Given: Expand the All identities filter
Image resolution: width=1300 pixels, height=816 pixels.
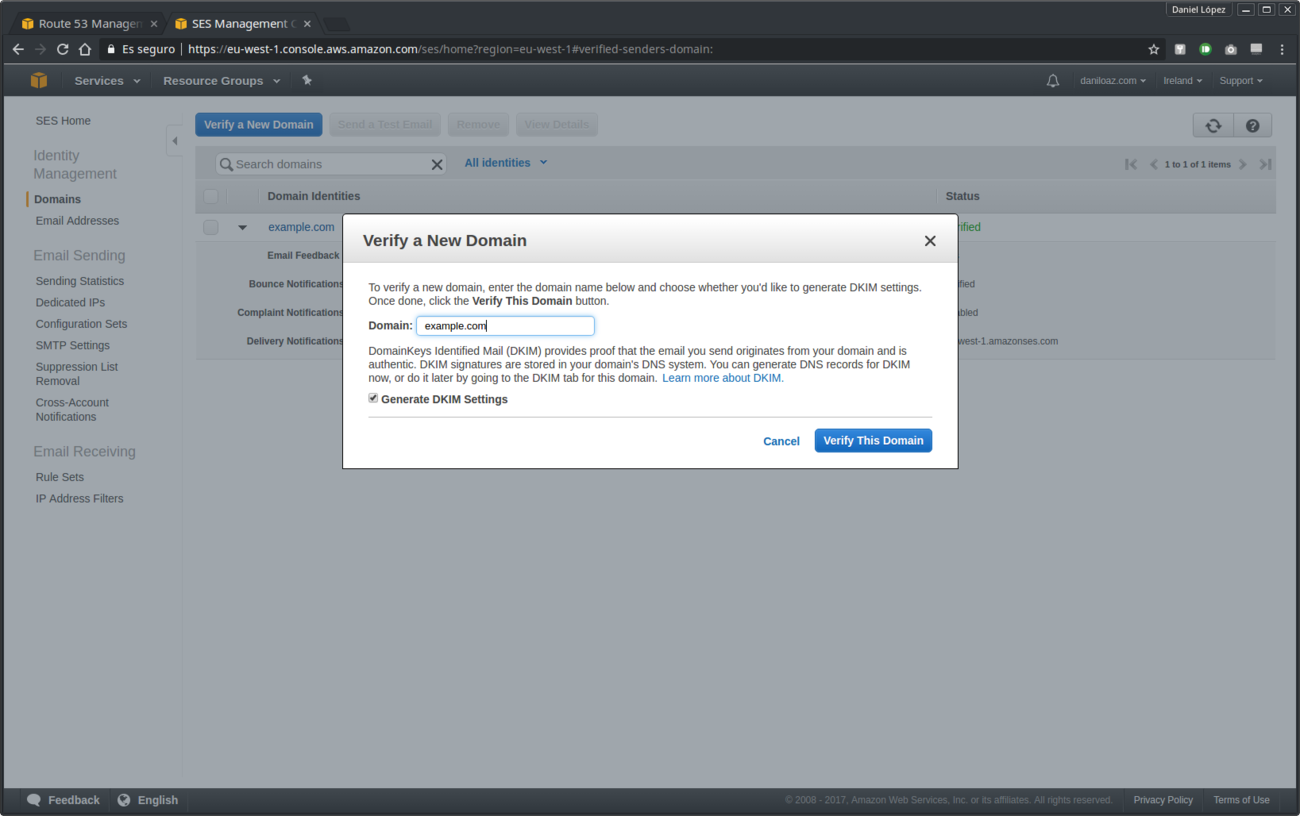Looking at the screenshot, I should pos(505,162).
